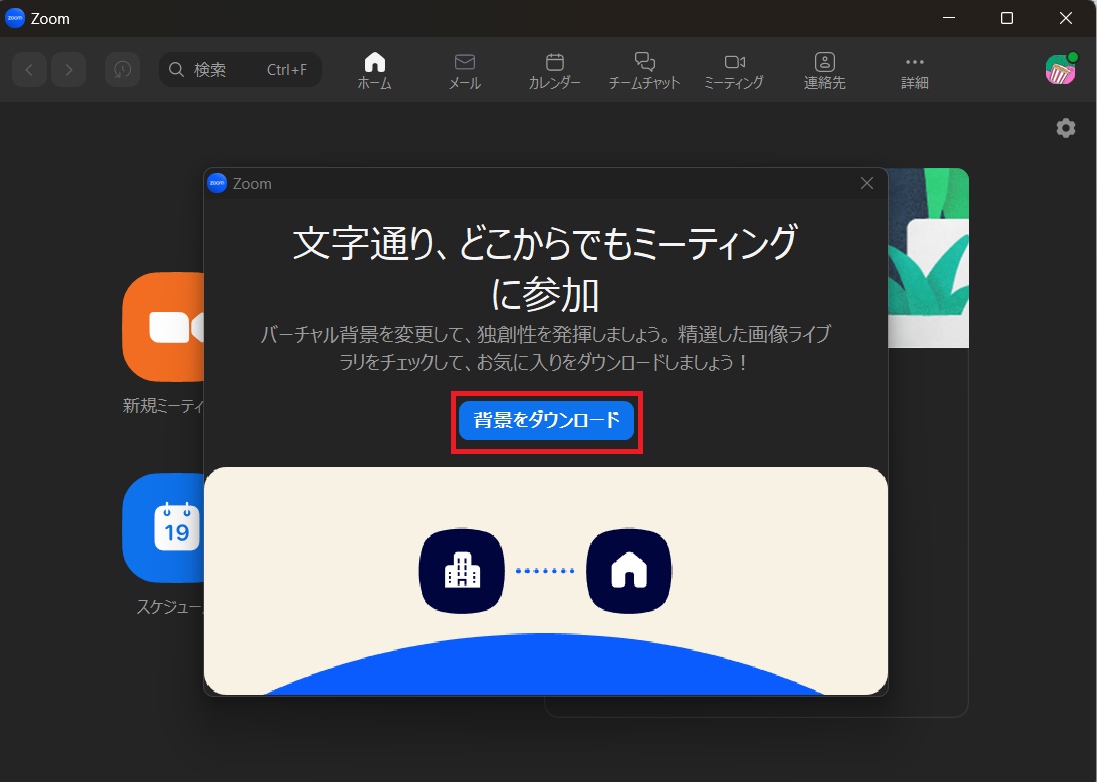Open チームチャット from the top bar
Viewport: 1097px width, 782px height.
coord(644,71)
